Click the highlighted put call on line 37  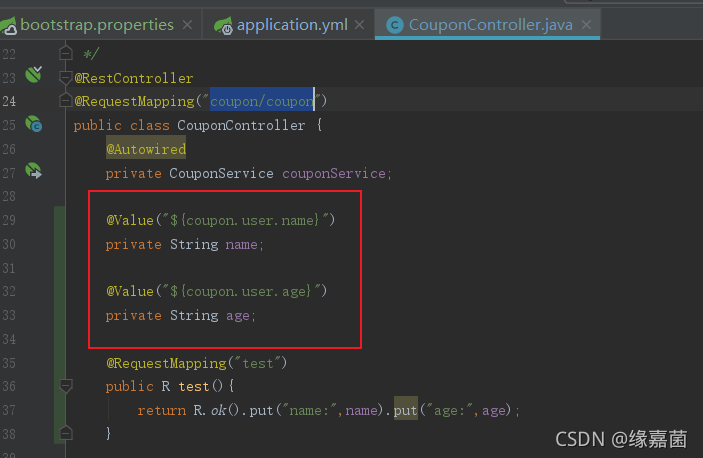click(406, 410)
